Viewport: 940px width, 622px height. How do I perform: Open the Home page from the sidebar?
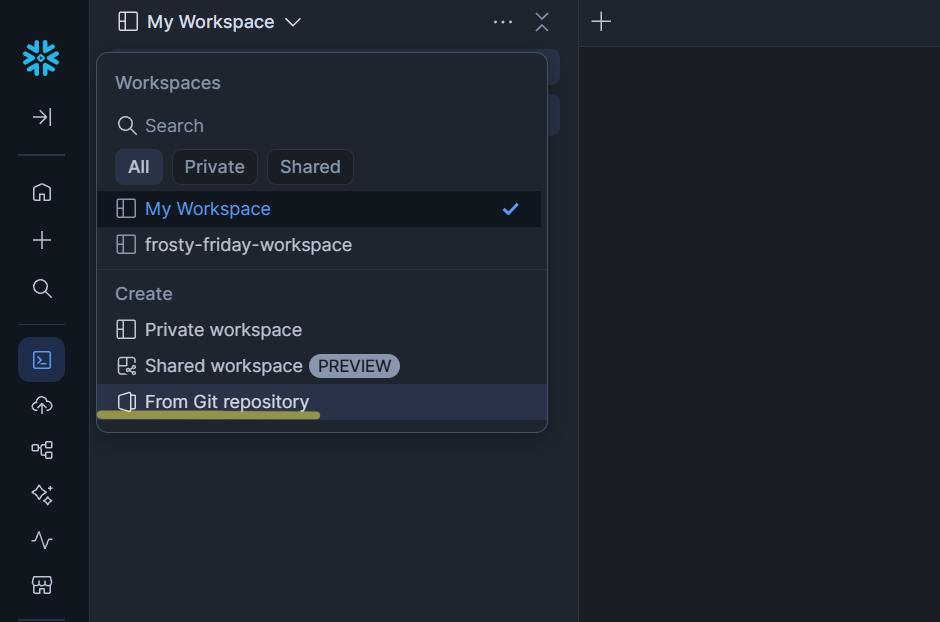pyautogui.click(x=41, y=192)
